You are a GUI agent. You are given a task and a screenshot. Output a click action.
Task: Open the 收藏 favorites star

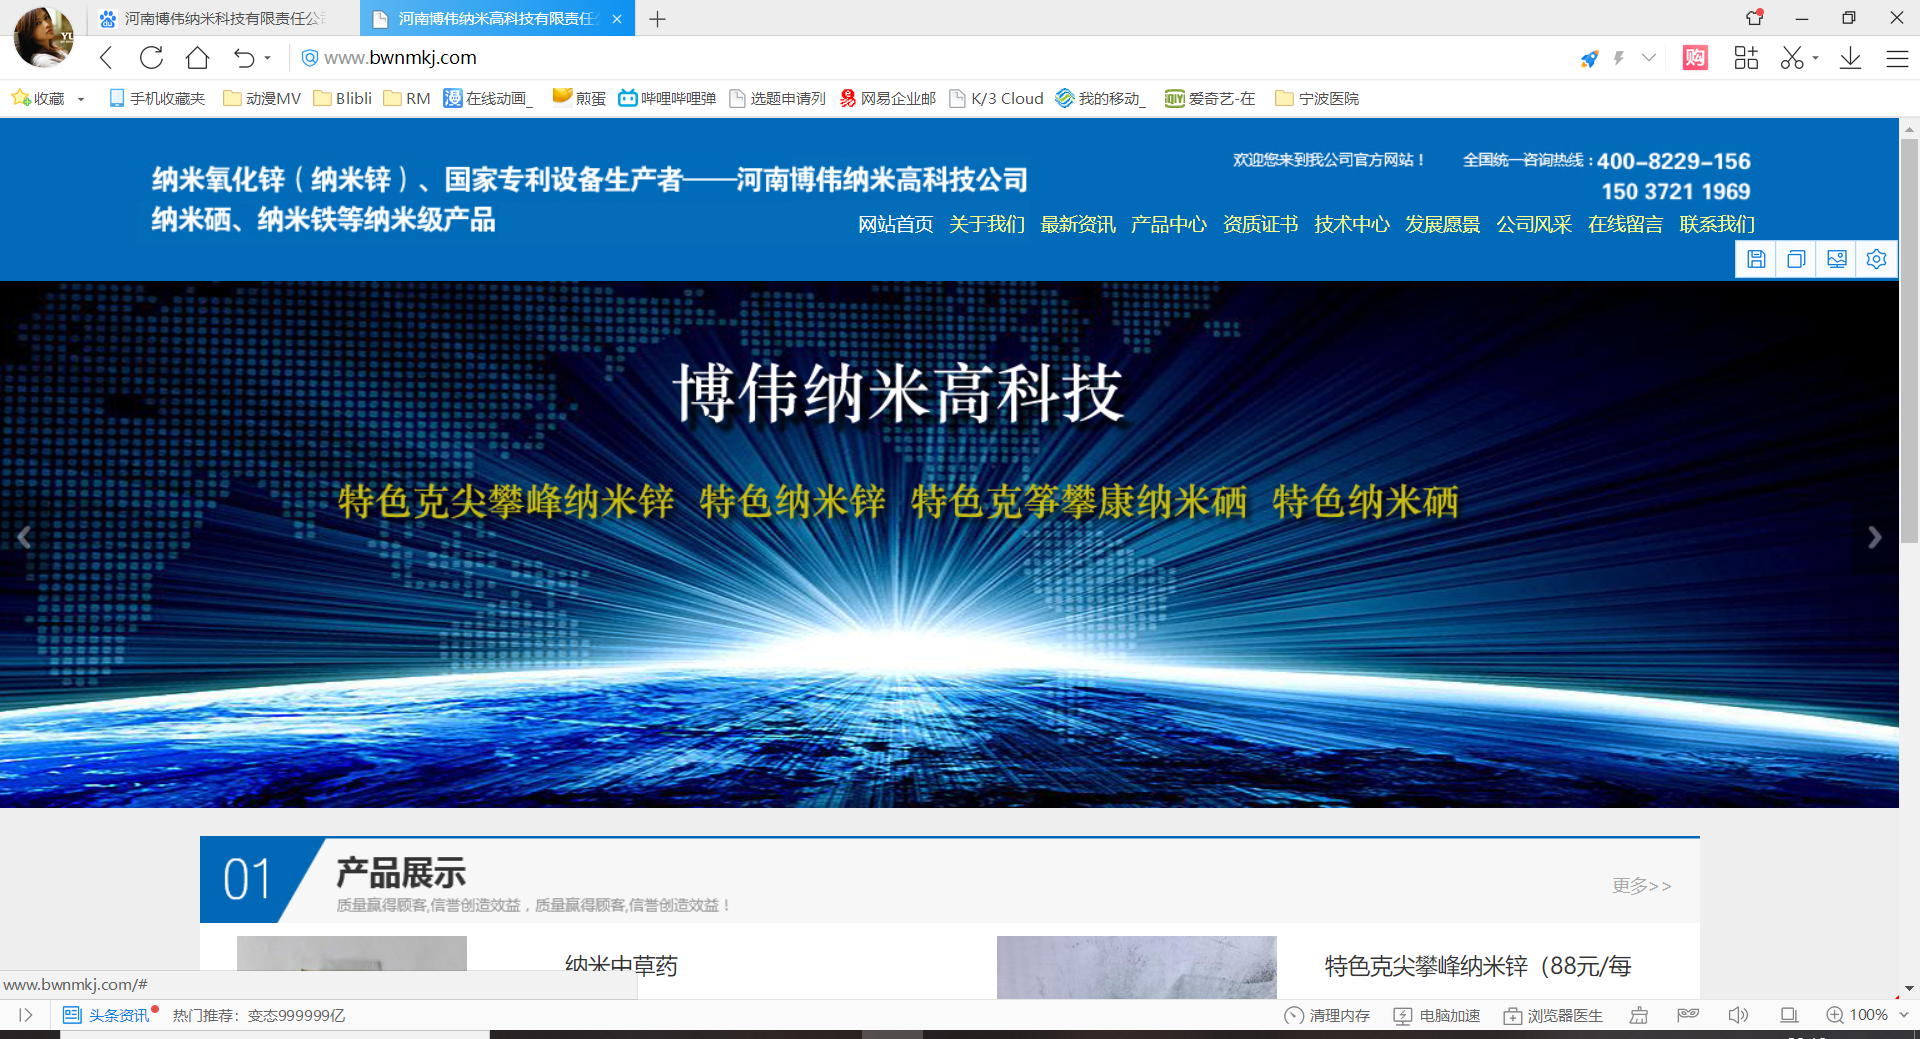point(38,98)
